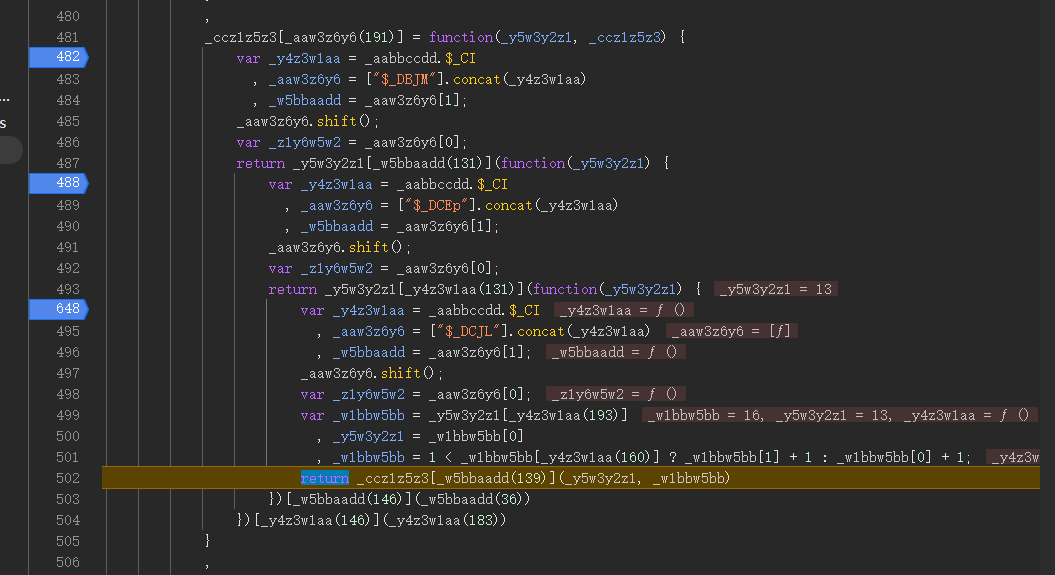Click '$_CI' property on line 488
Viewport: 1055px width, 575px height.
tap(493, 184)
